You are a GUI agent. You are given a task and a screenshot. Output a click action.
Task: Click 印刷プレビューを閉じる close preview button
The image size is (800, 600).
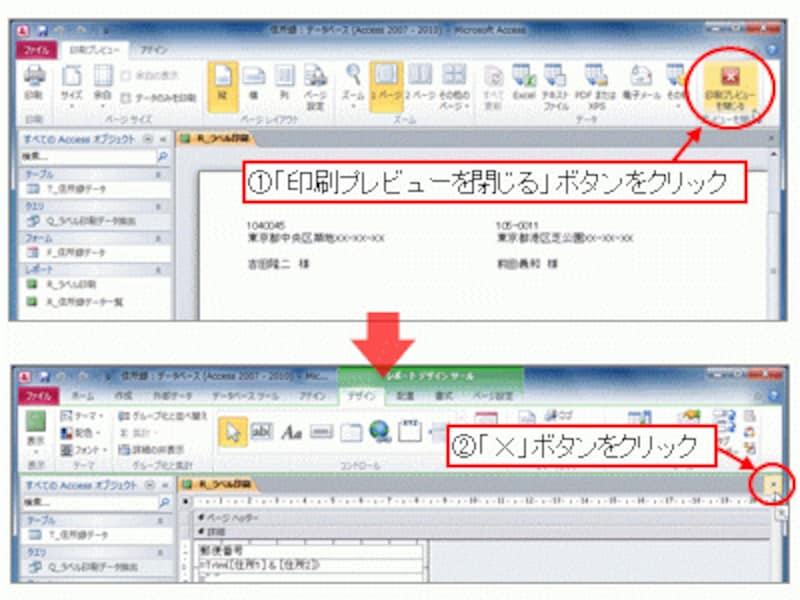point(730,88)
